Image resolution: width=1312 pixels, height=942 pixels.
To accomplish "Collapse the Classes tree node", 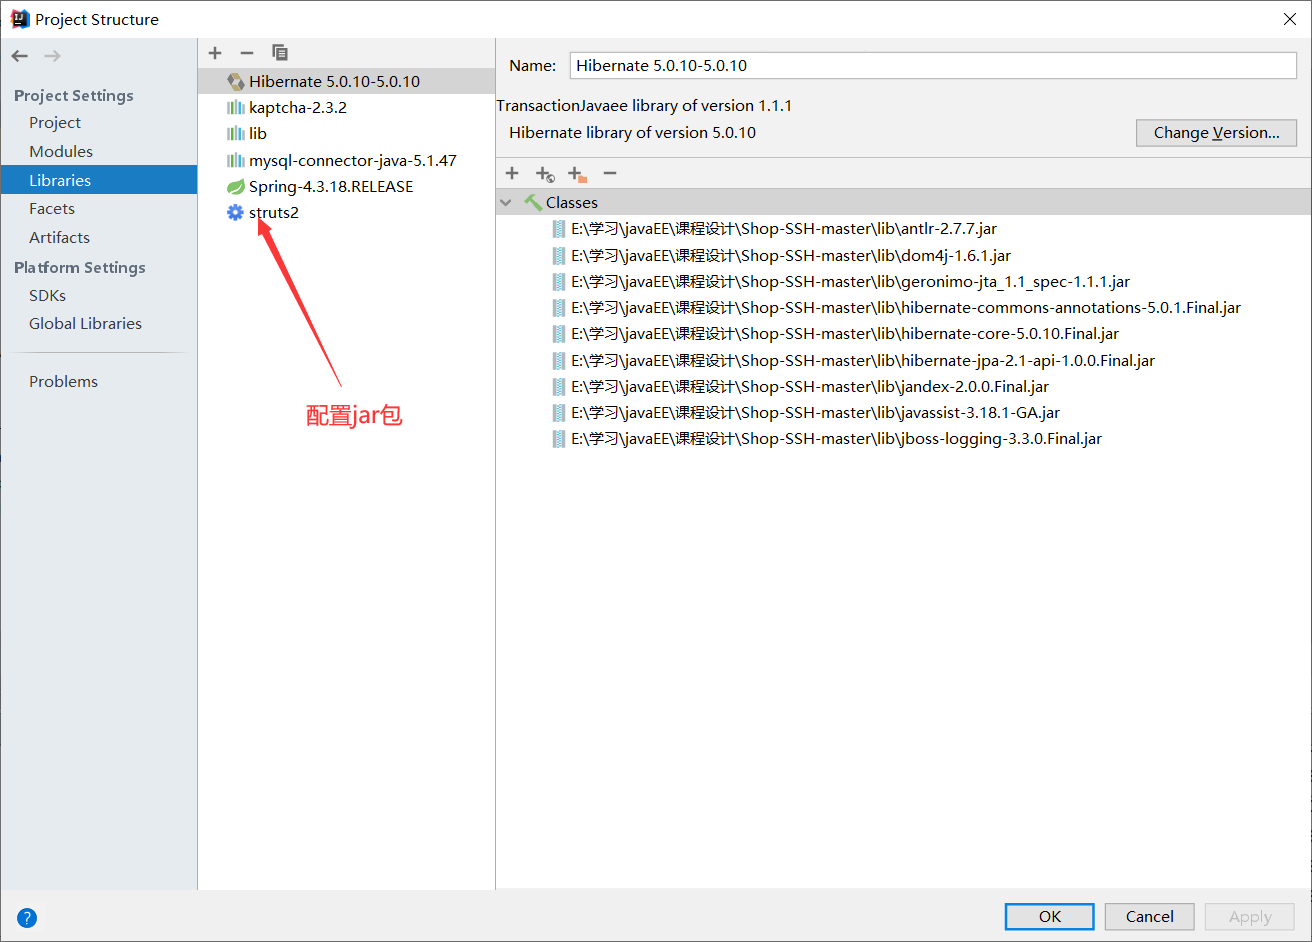I will 507,202.
